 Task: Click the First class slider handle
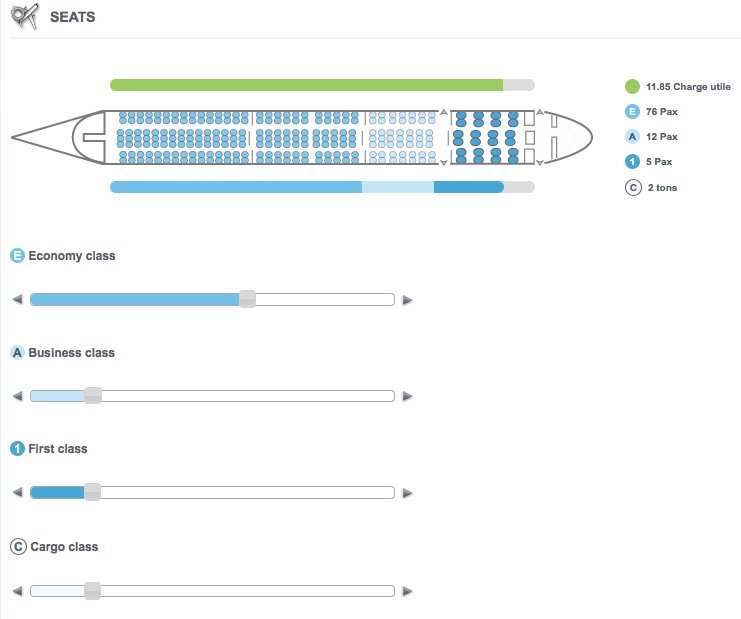pyautogui.click(x=92, y=492)
